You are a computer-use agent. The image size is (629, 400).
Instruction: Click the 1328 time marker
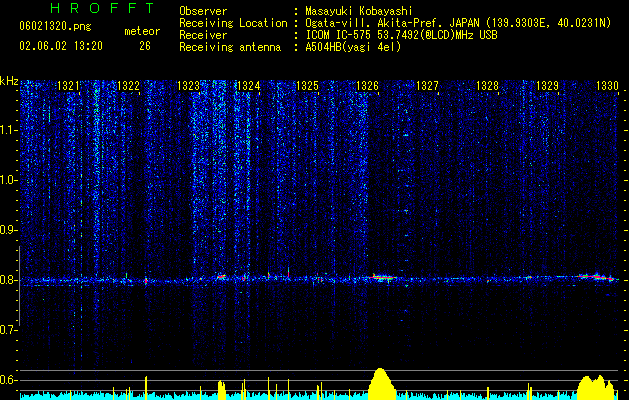(487, 86)
